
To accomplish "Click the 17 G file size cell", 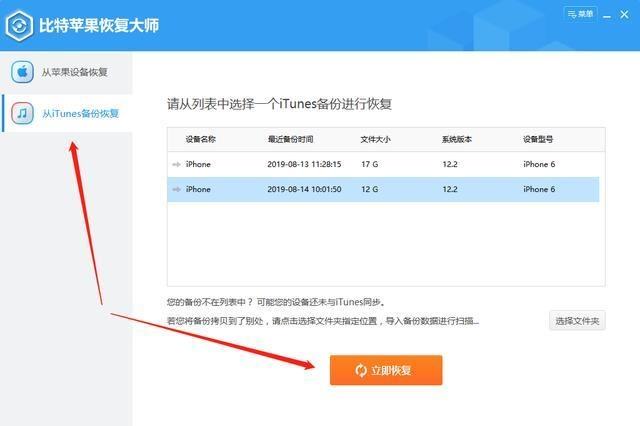I will 369,164.
